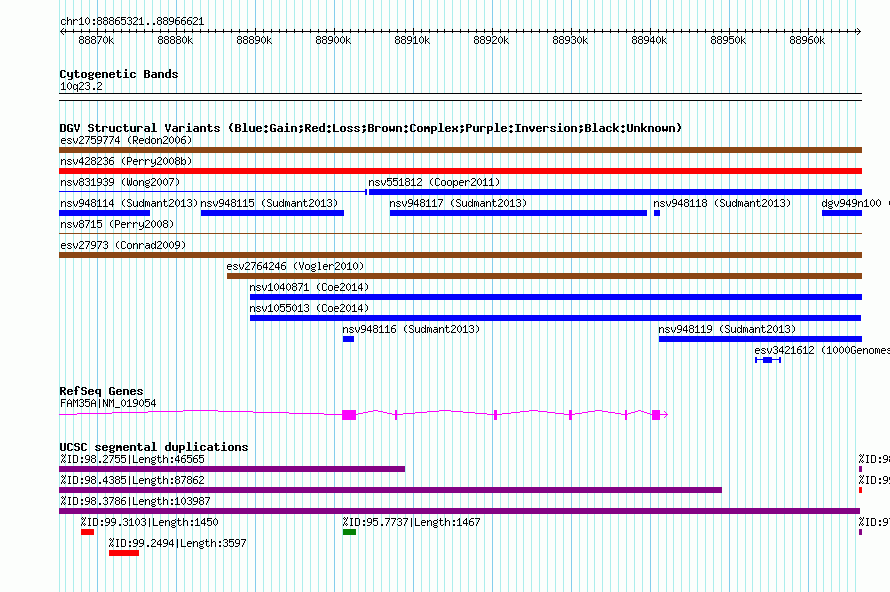Click the 88930k ruler tick label
The height and width of the screenshot is (592, 890).
pyautogui.click(x=570, y=40)
